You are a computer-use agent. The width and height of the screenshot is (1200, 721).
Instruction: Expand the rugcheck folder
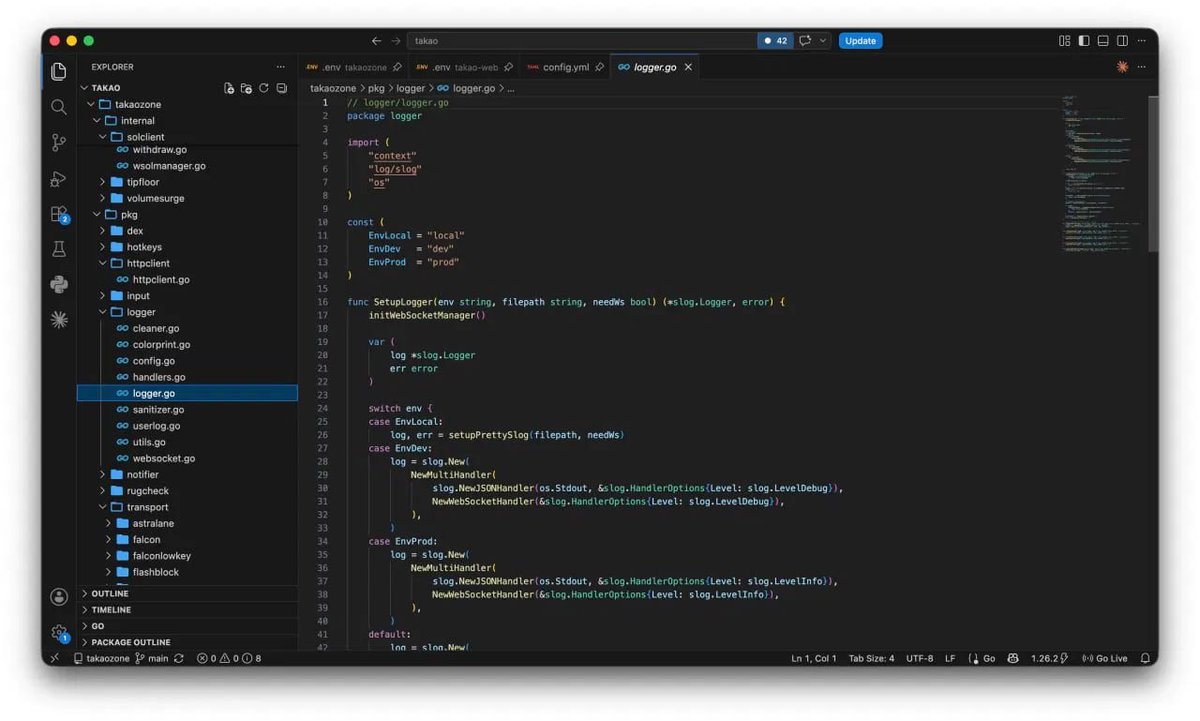tap(103, 491)
